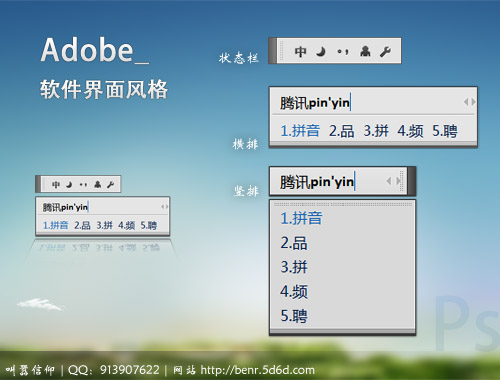Select candidate 3.拼 in large 横排 window
The height and width of the screenshot is (380, 500).
(x=376, y=130)
